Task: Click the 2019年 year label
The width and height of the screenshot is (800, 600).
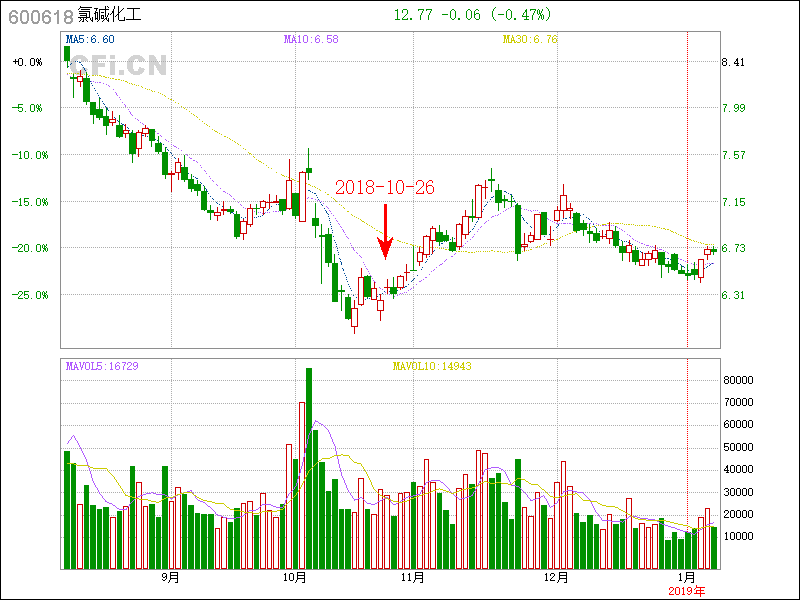Action: [686, 591]
